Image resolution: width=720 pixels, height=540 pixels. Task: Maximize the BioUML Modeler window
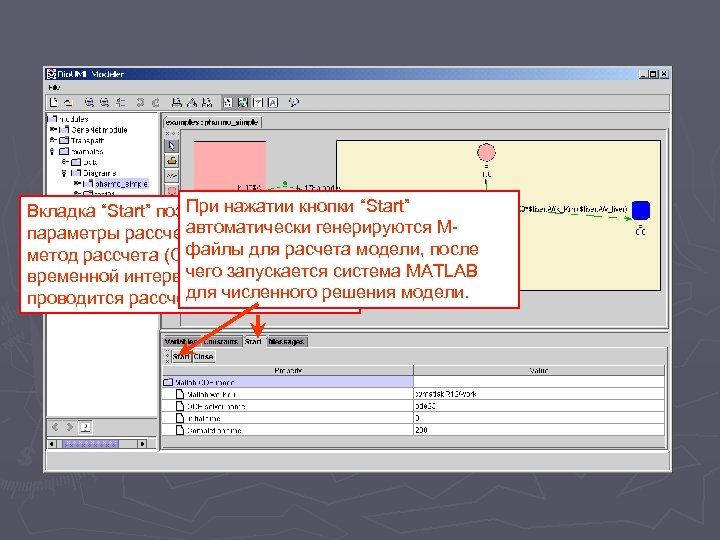pyautogui.click(x=653, y=74)
